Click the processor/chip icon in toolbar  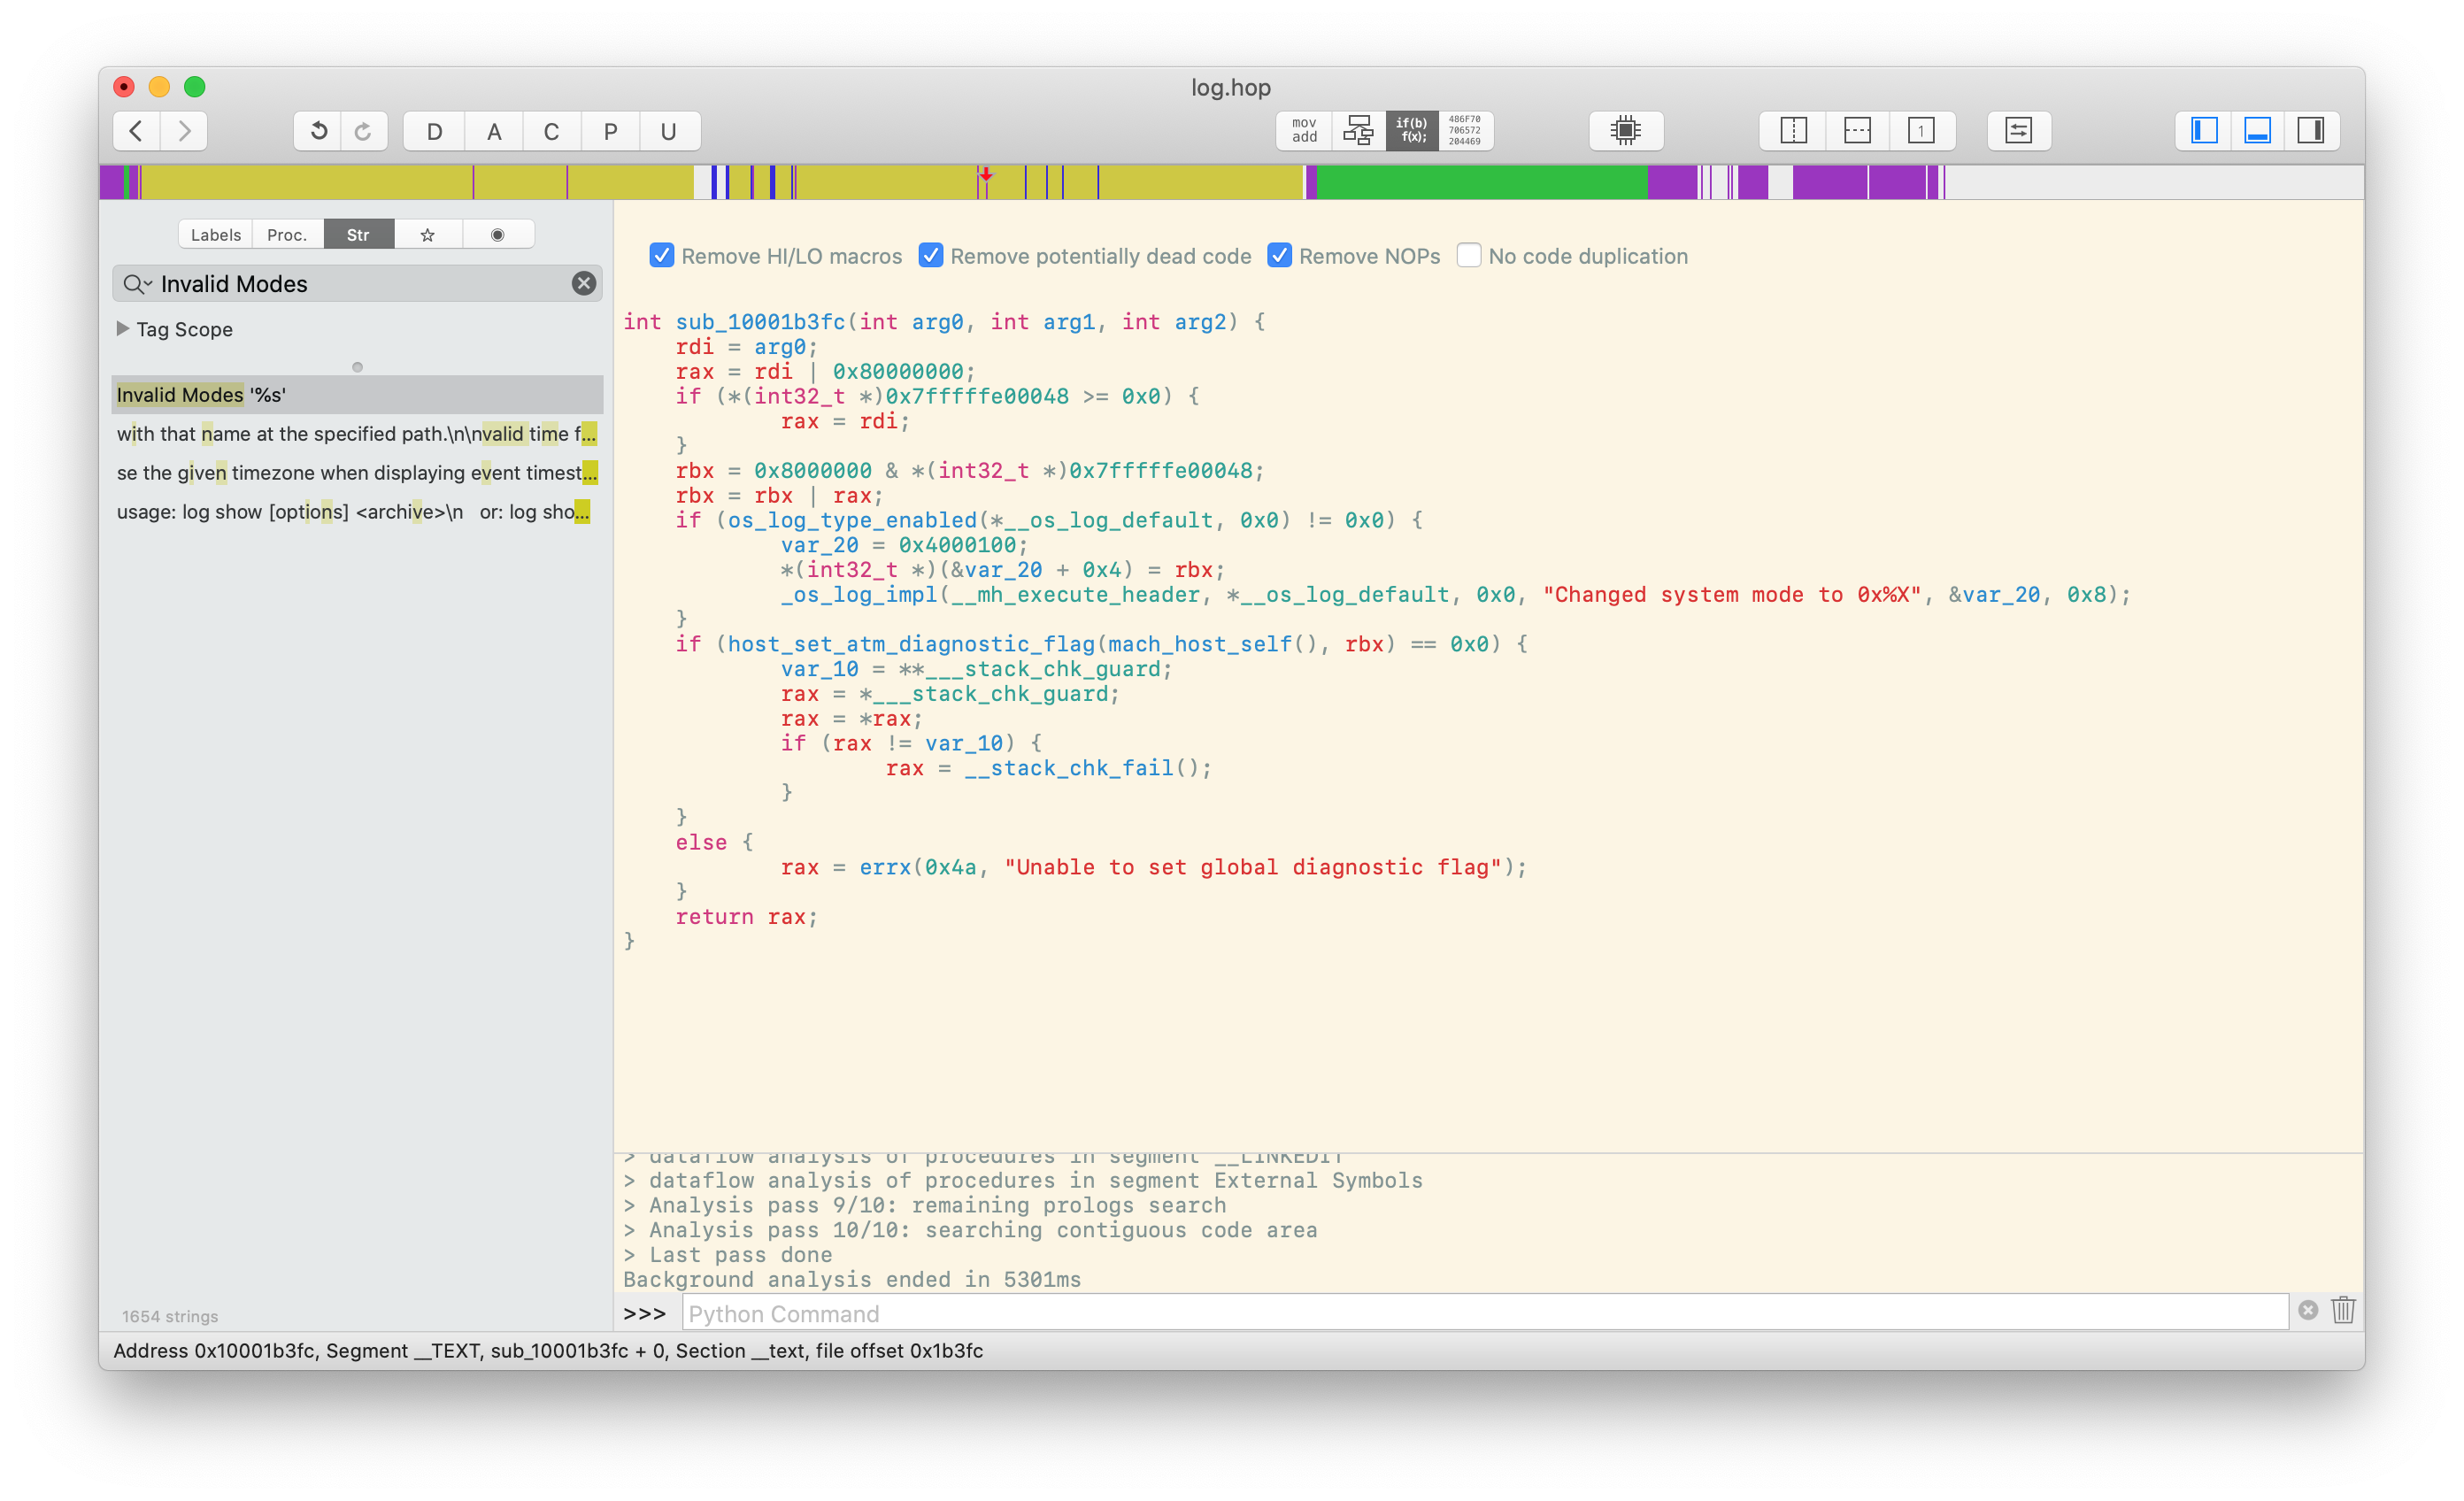coord(1626,130)
